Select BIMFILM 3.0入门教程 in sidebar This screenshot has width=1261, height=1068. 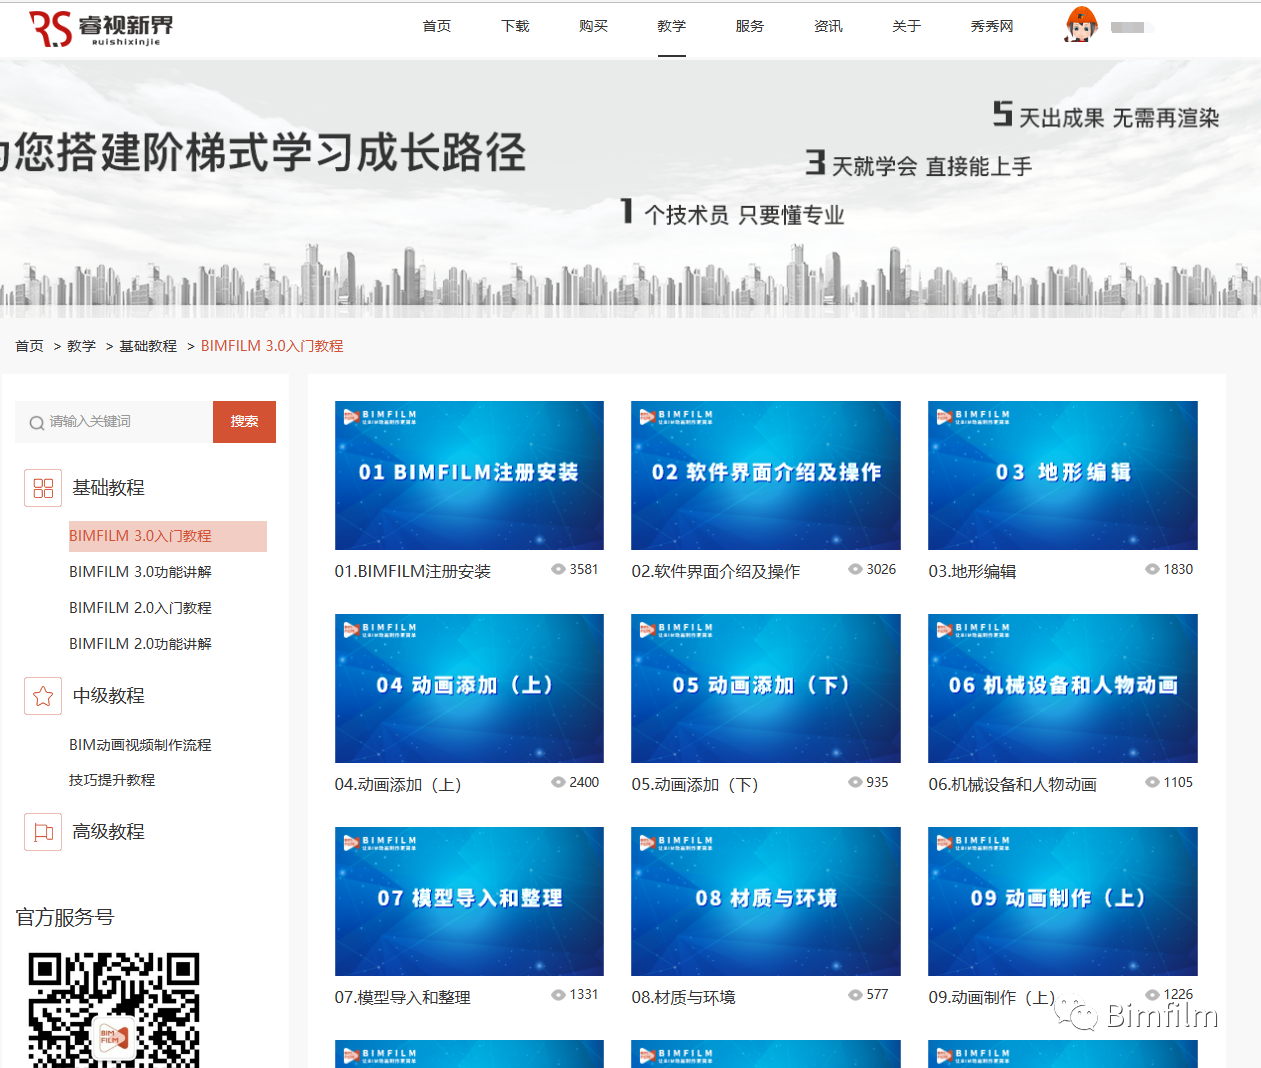point(168,536)
